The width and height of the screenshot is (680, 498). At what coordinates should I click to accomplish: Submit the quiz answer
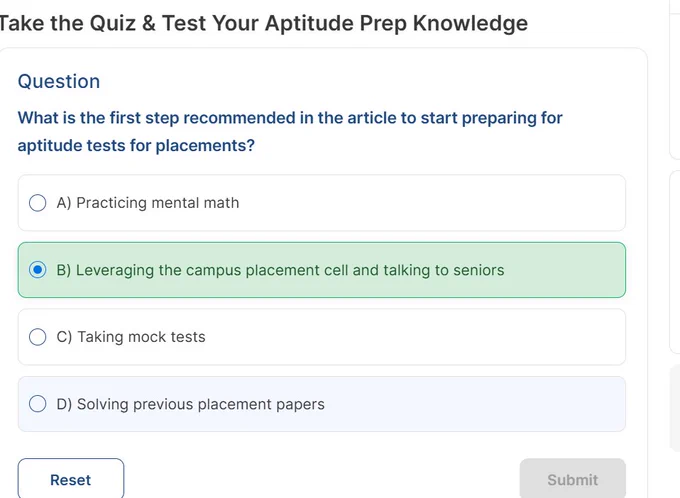[572, 479]
